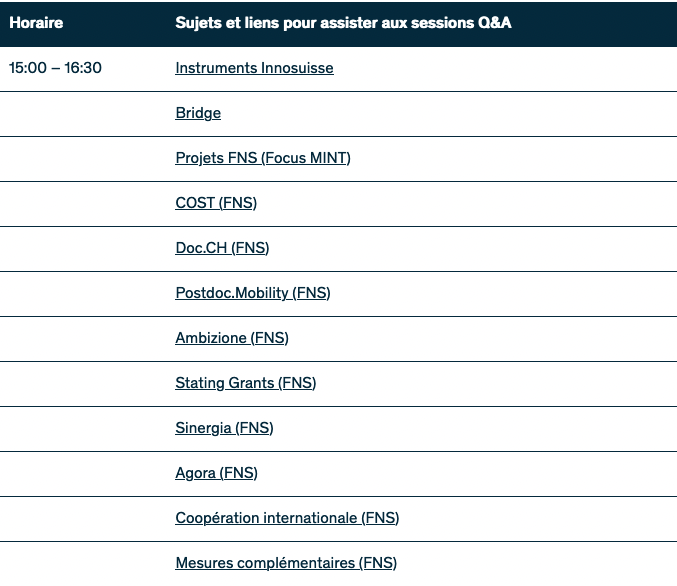
Task: Select the Stating Grants (FNS) link
Action: tap(245, 383)
